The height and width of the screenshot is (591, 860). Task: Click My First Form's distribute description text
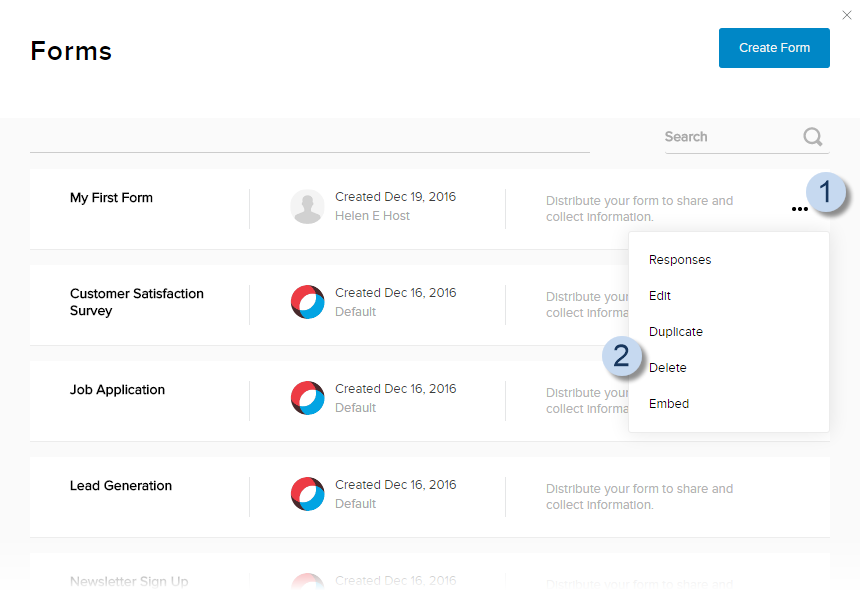pos(639,209)
